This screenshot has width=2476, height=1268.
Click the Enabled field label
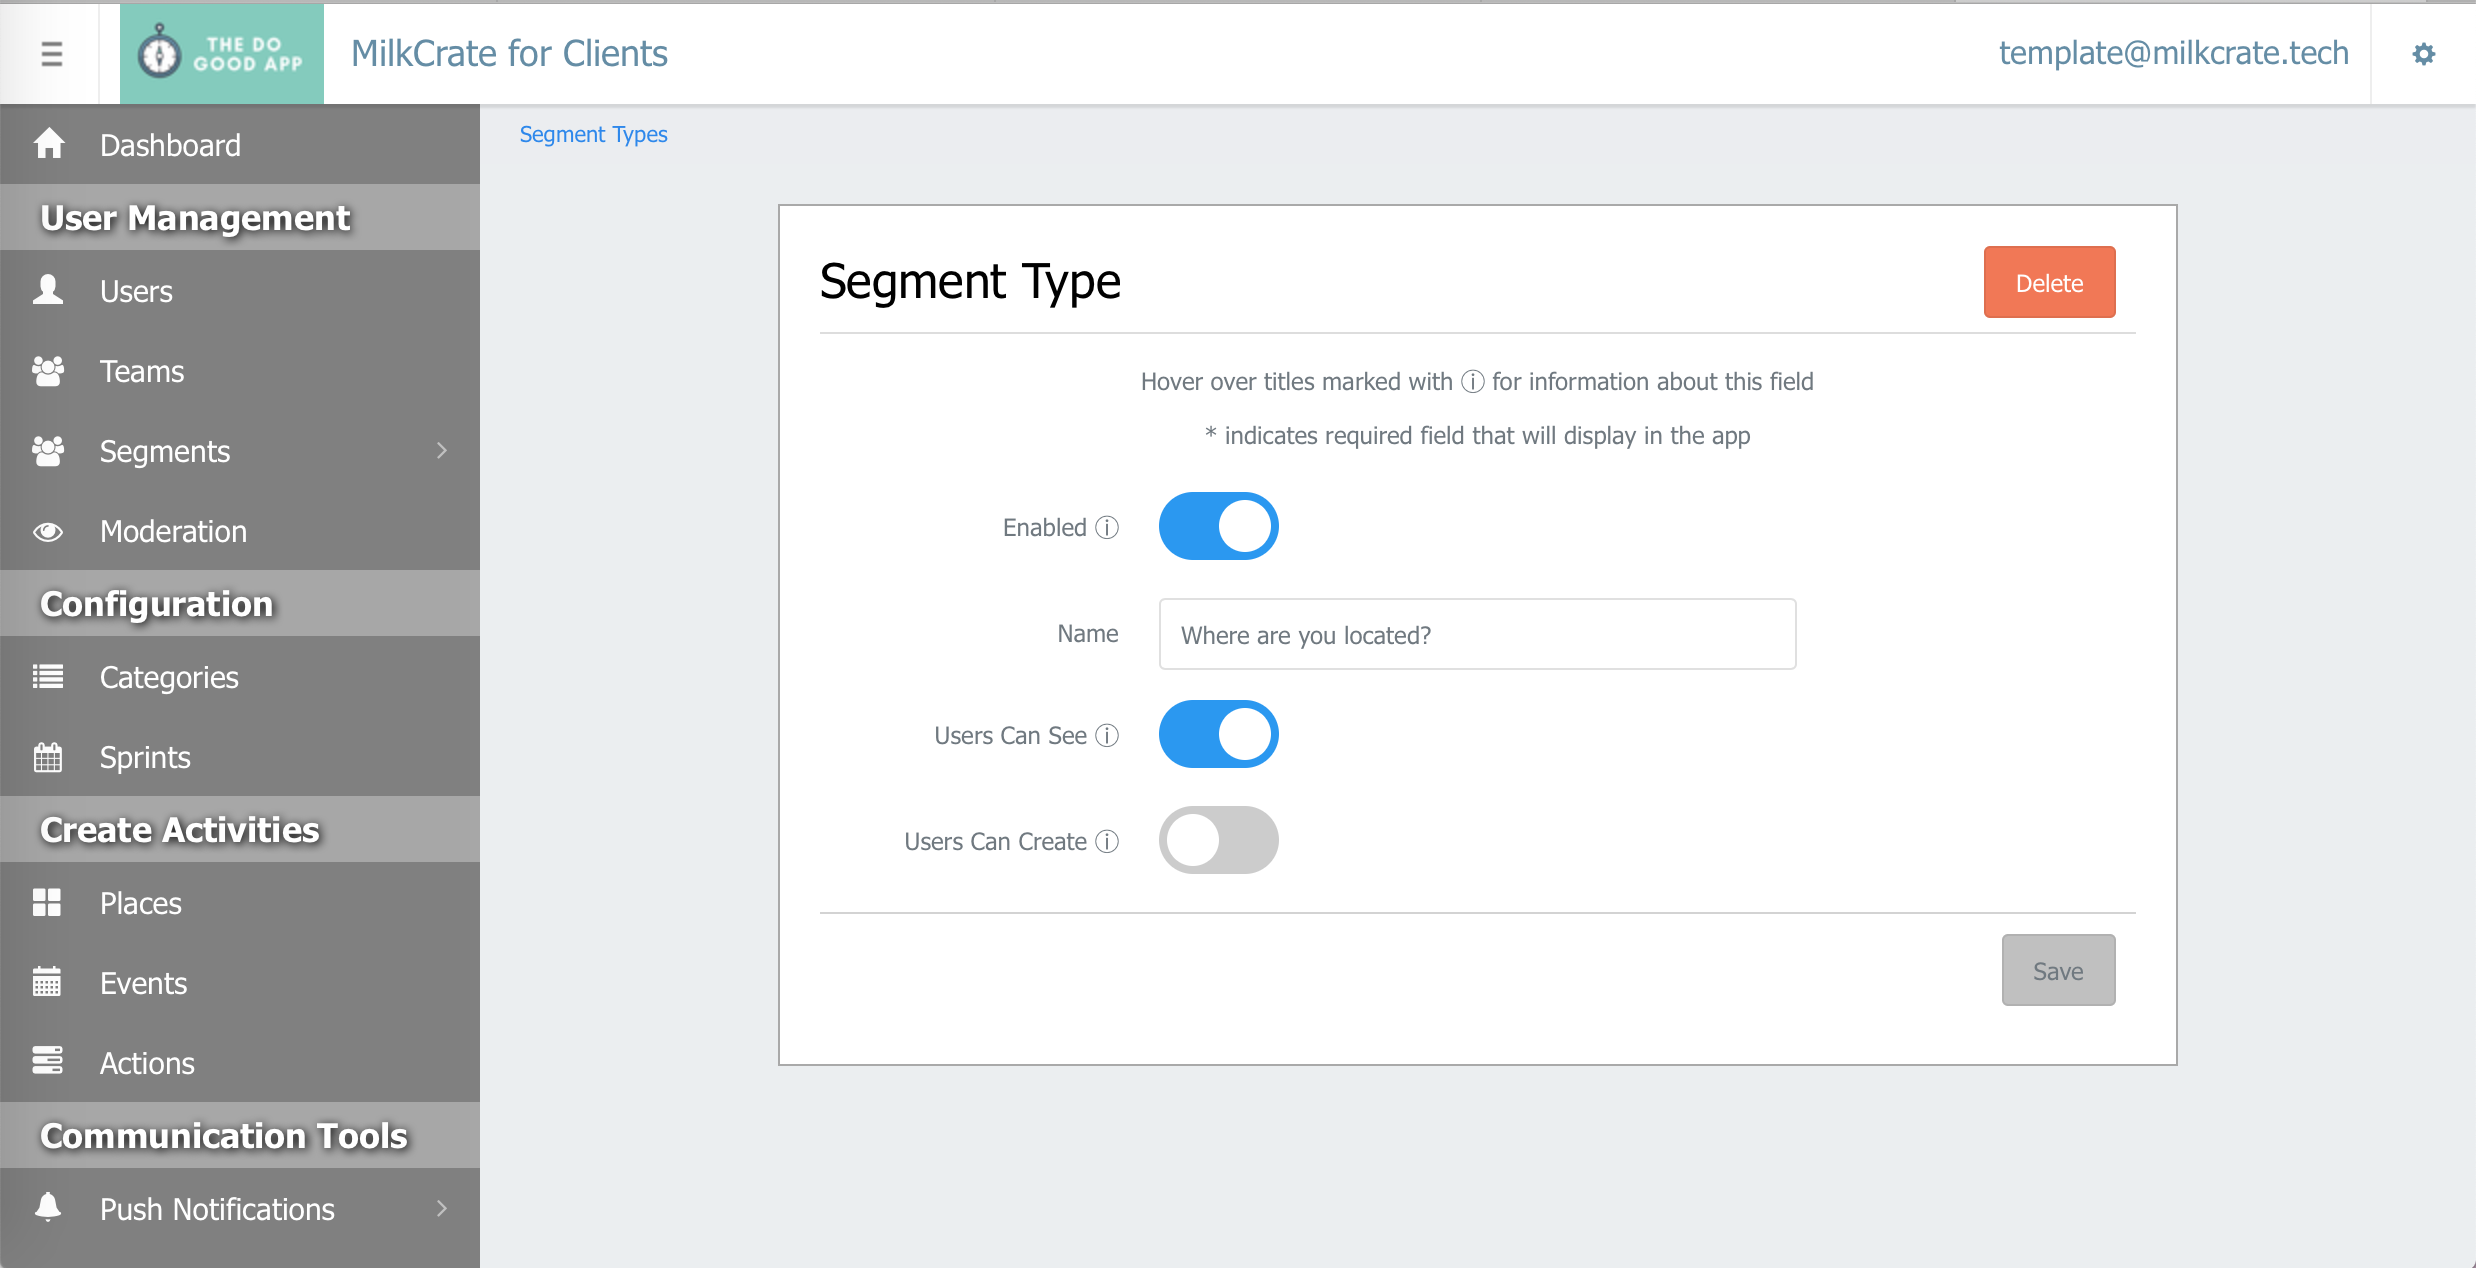coord(1044,527)
